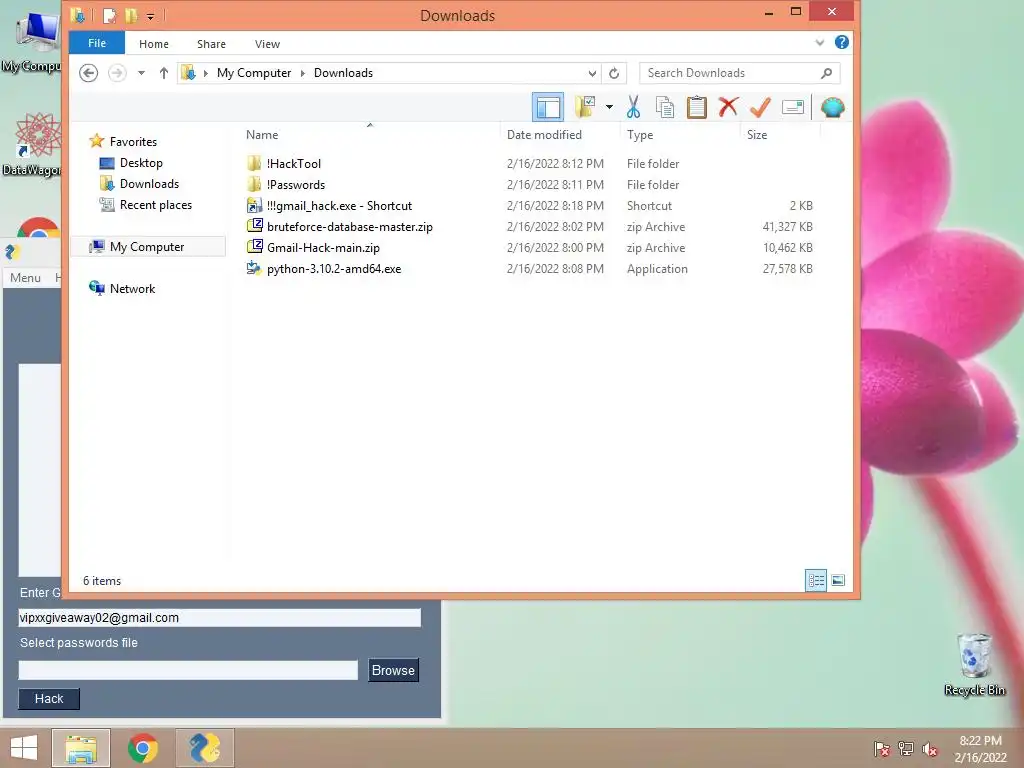Select the !!!gmail_hack.exe shortcut file
This screenshot has width=1024, height=768.
(339, 206)
